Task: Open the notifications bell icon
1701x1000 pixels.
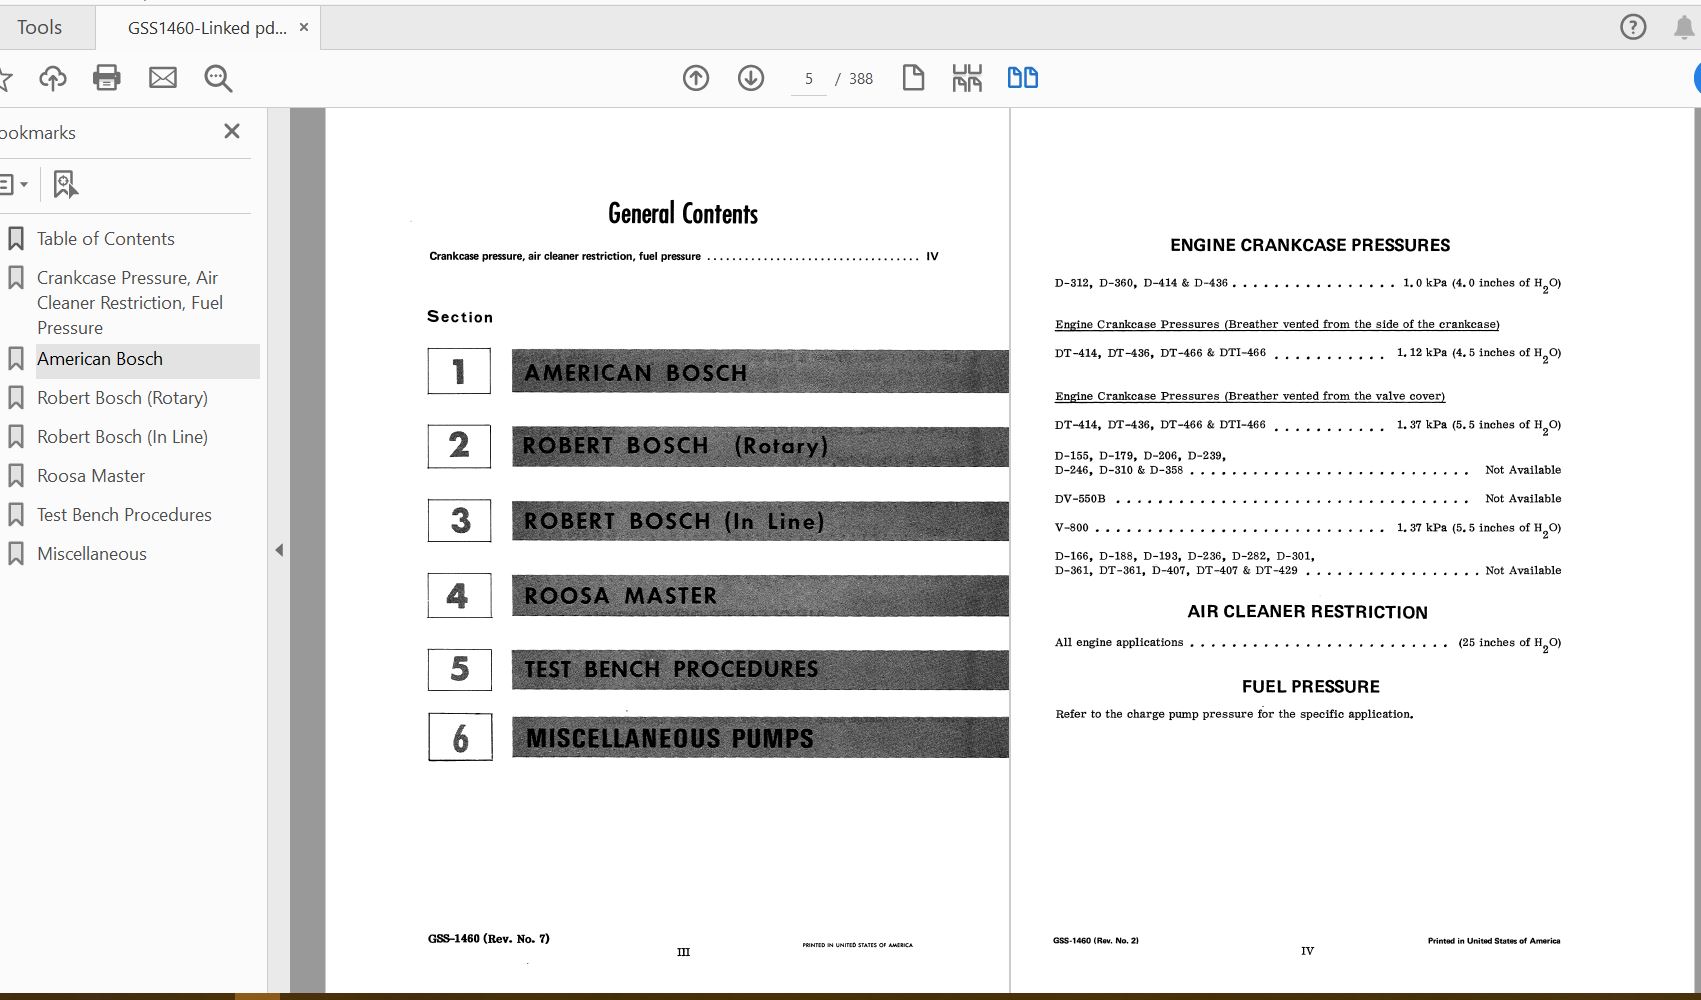Action: [x=1685, y=28]
